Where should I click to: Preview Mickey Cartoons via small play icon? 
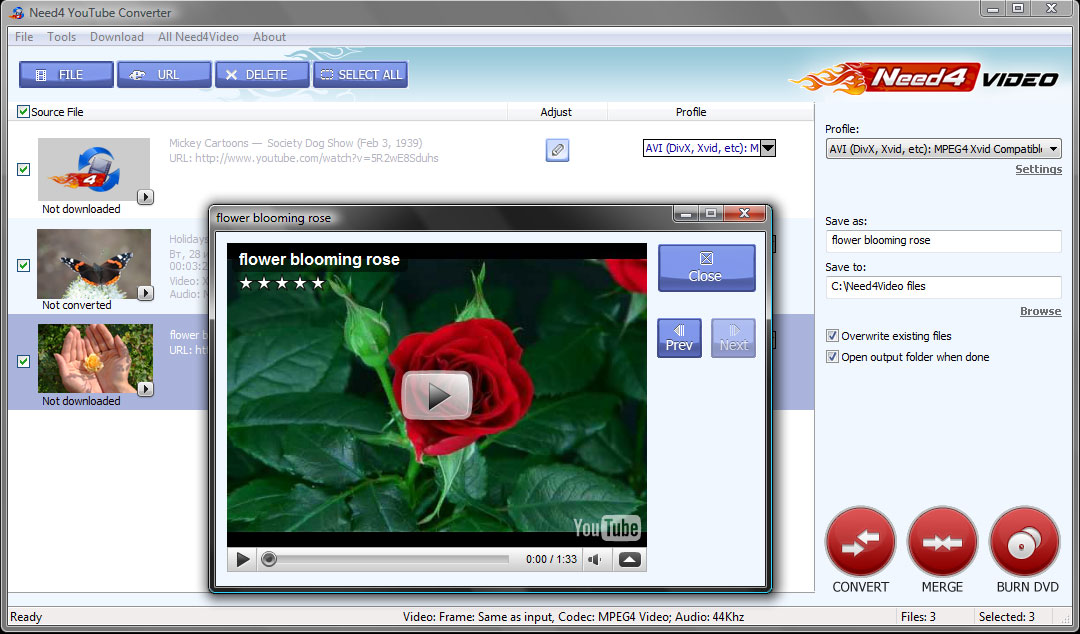[x=145, y=198]
